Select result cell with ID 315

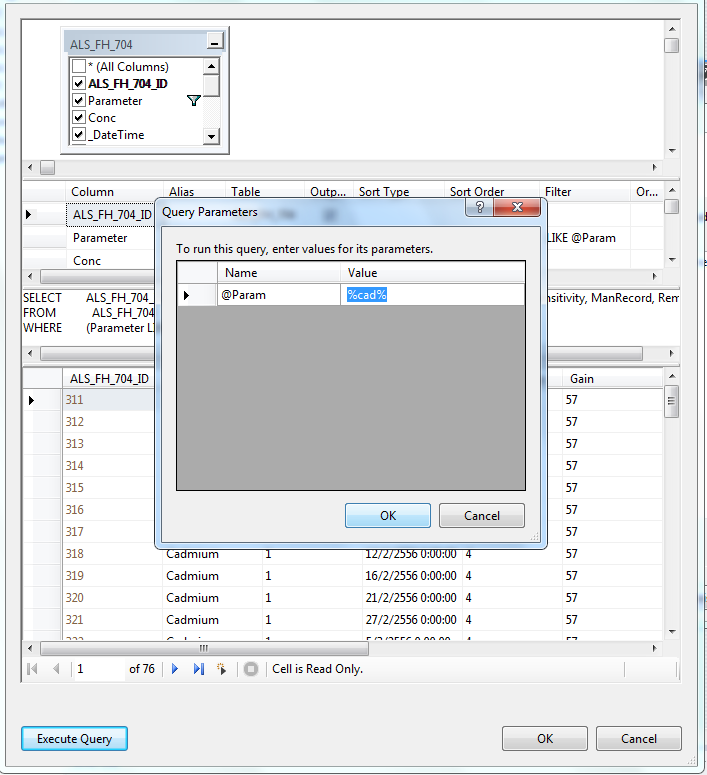point(109,488)
